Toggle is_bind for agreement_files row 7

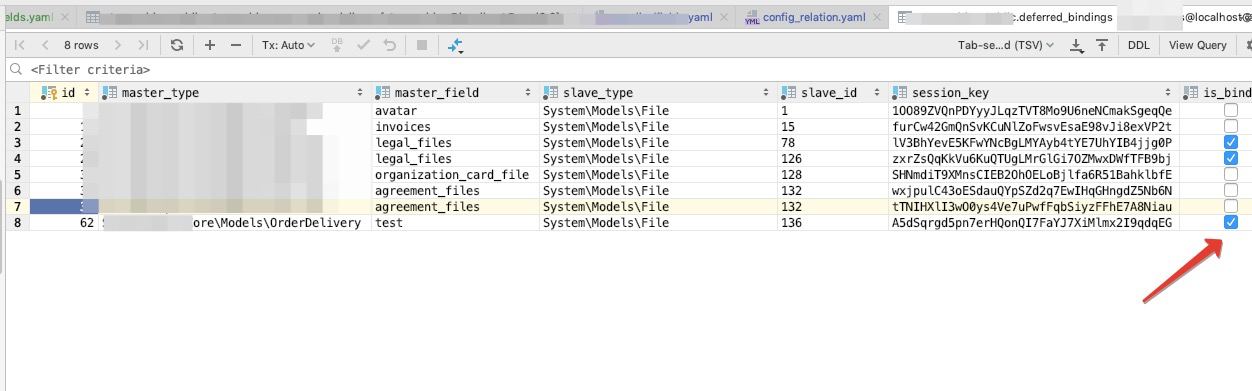coord(1231,206)
